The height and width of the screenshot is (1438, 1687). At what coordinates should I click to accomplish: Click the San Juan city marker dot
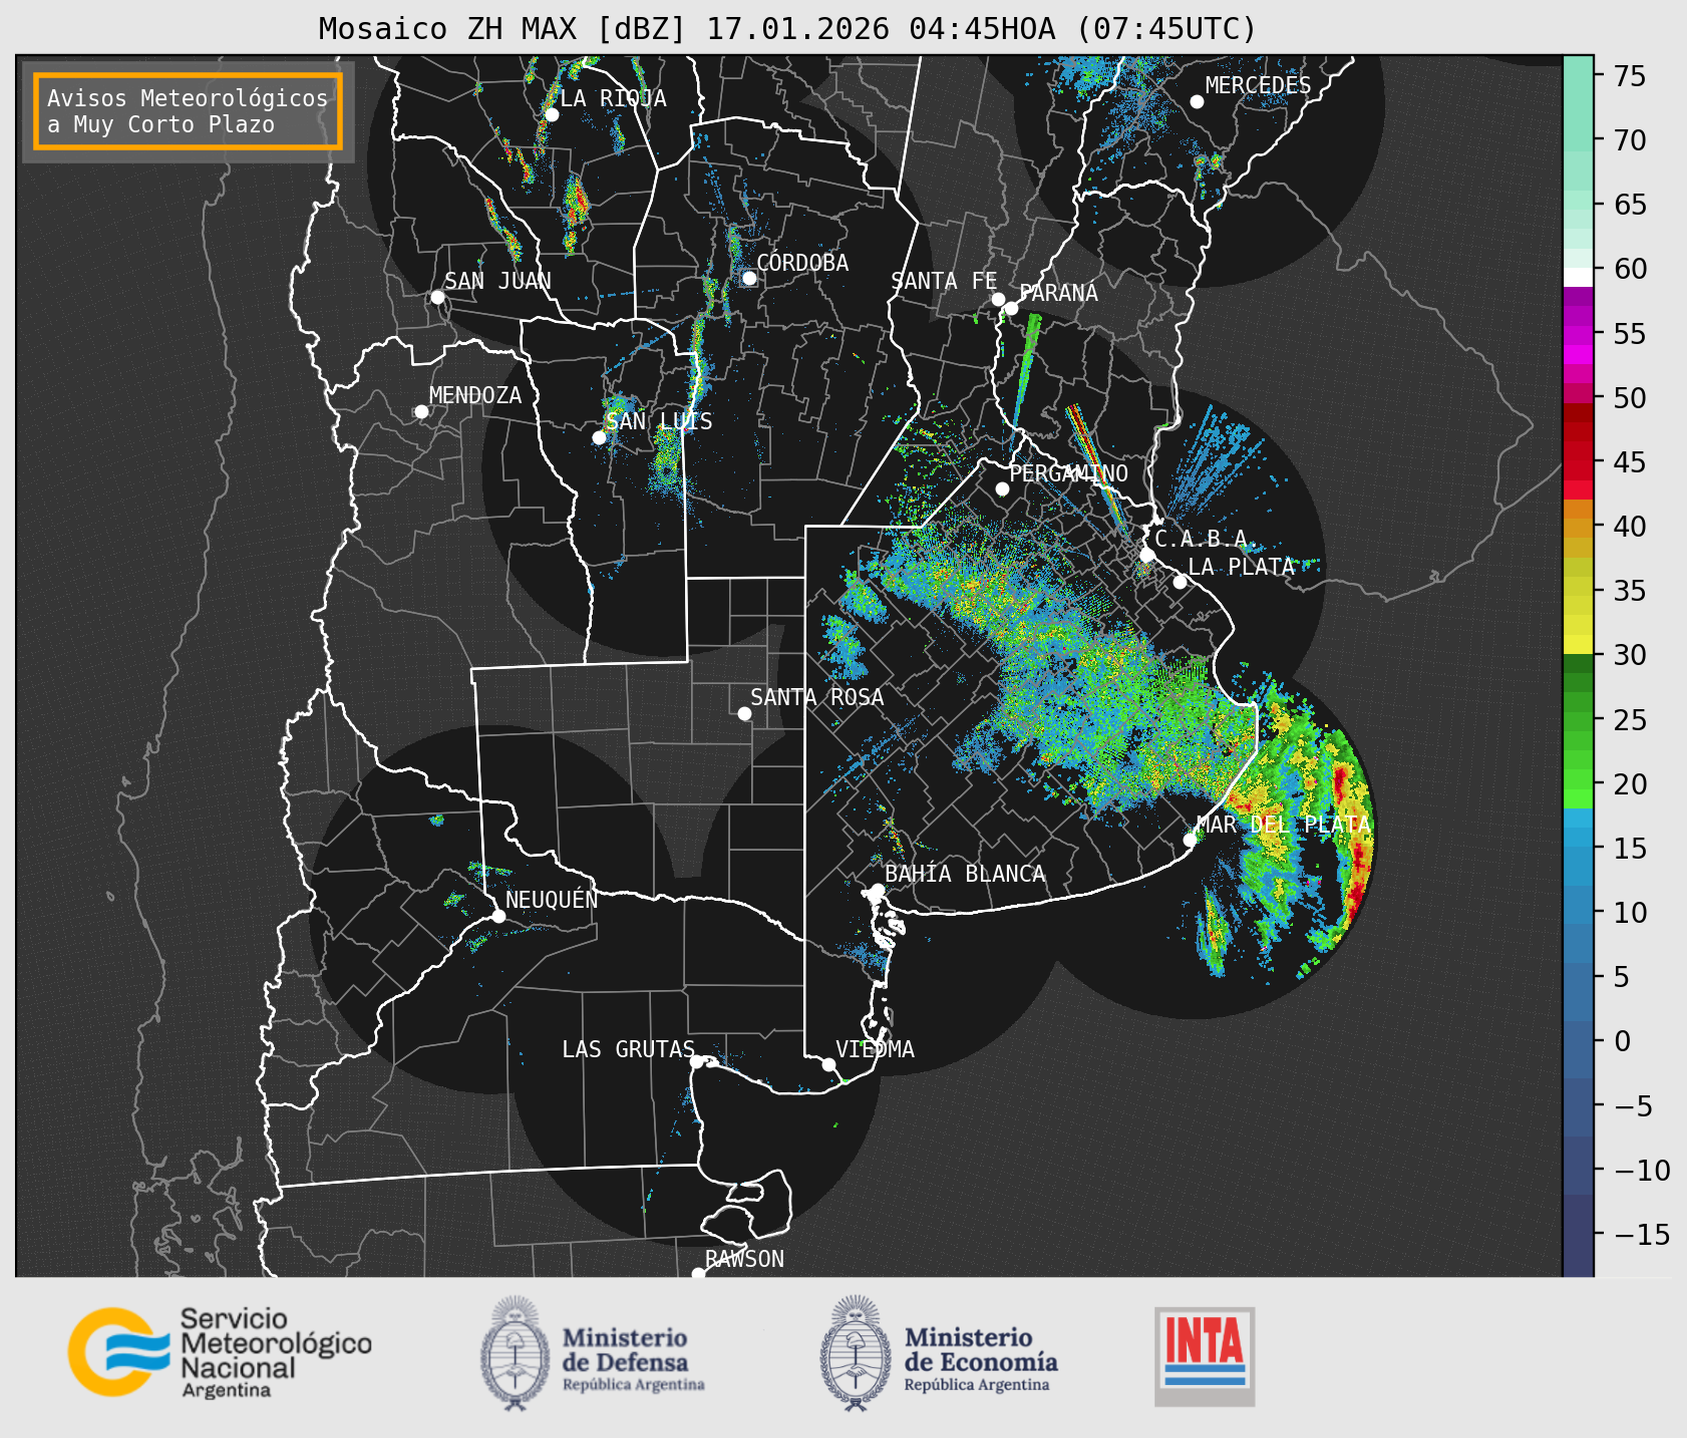pos(437,297)
